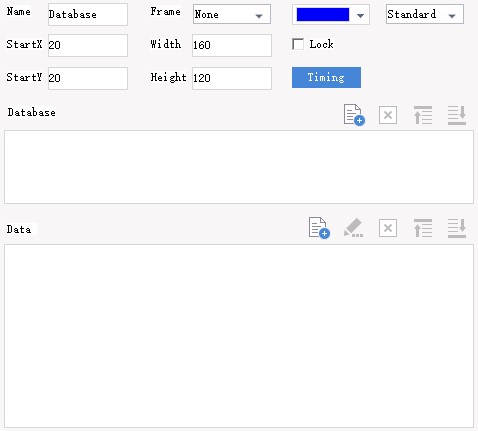
Task: Click the Name input field
Action: click(x=88, y=14)
